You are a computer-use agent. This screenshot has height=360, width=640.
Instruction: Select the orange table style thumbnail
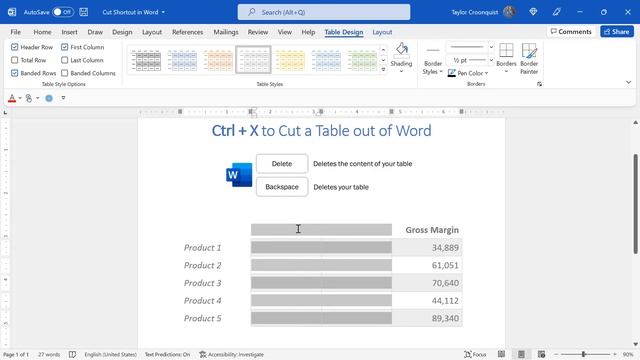[218, 60]
